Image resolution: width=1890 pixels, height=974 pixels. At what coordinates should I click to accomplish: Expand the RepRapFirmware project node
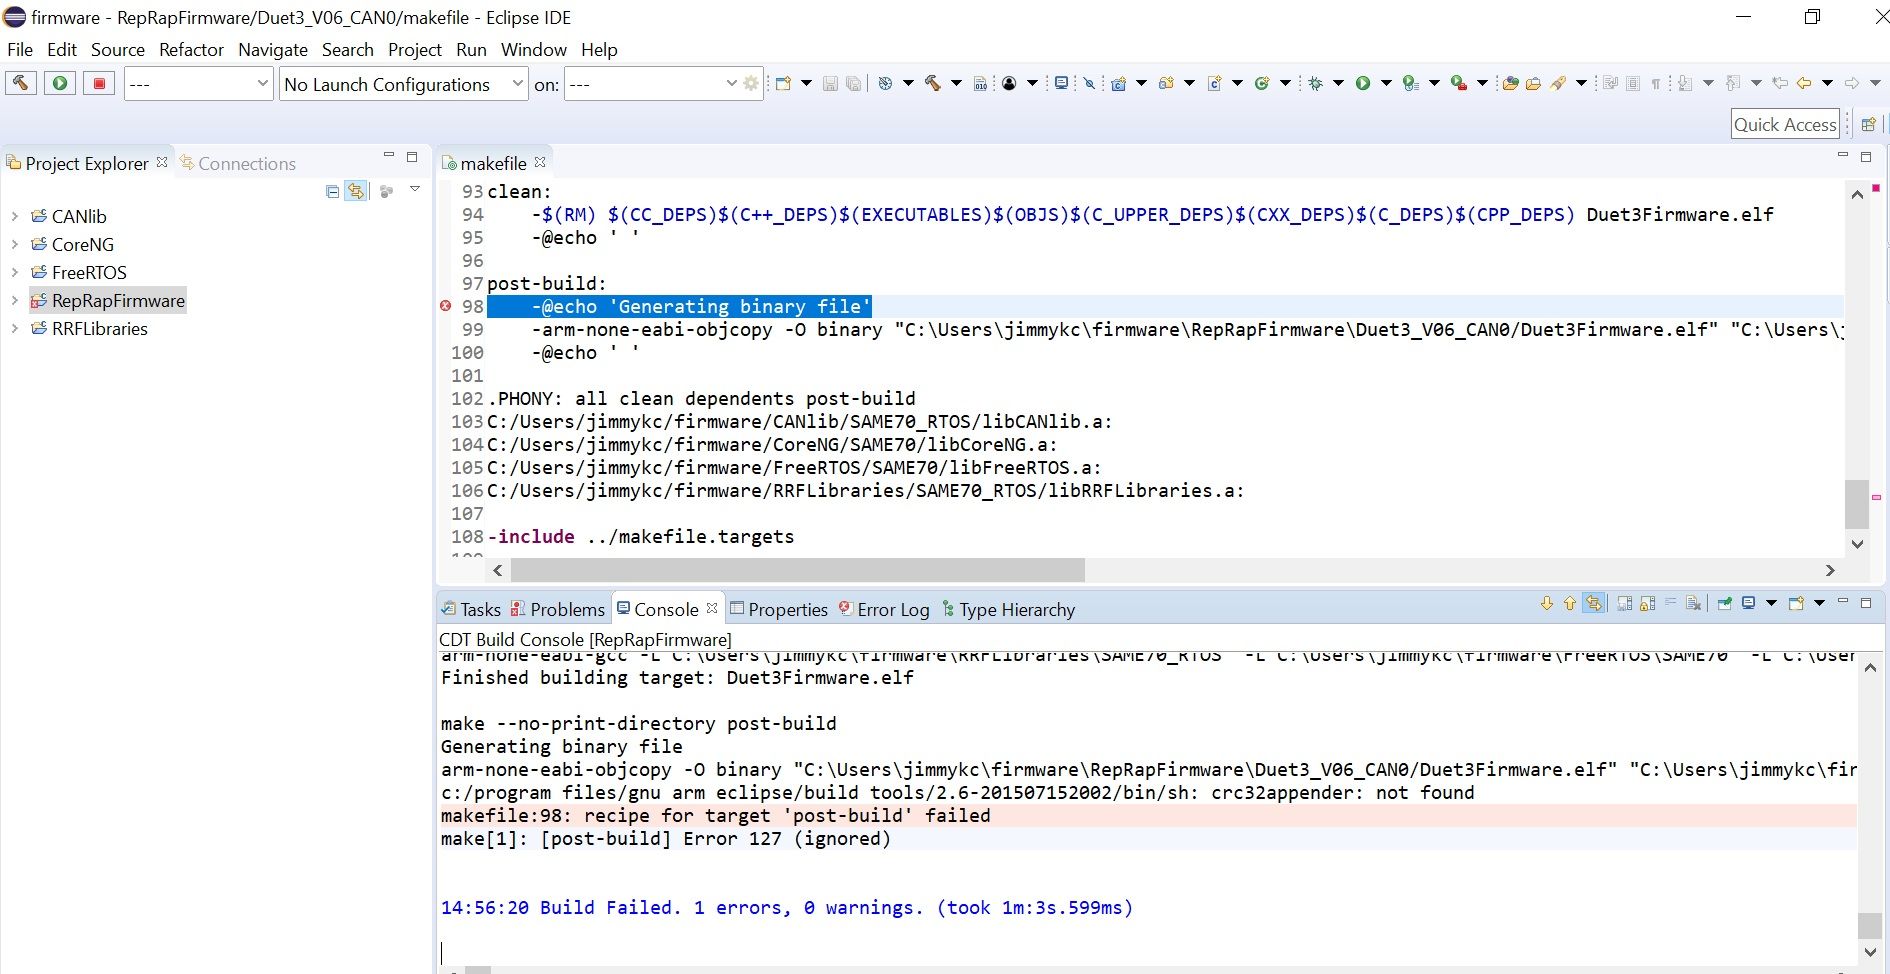(14, 300)
